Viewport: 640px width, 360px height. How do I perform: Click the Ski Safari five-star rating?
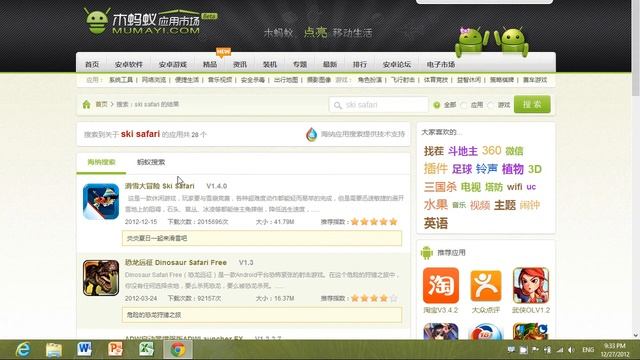pyautogui.click(x=374, y=222)
